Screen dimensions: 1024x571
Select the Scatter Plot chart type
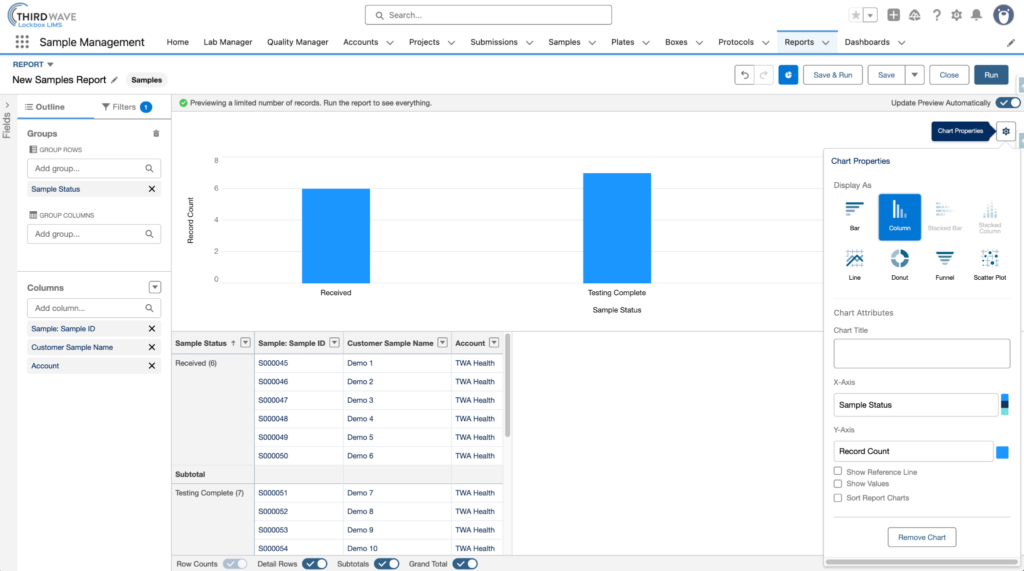coord(989,265)
